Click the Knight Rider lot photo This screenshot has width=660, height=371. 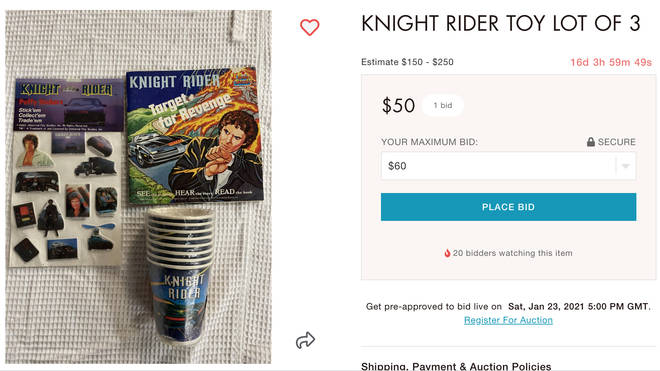(138, 187)
